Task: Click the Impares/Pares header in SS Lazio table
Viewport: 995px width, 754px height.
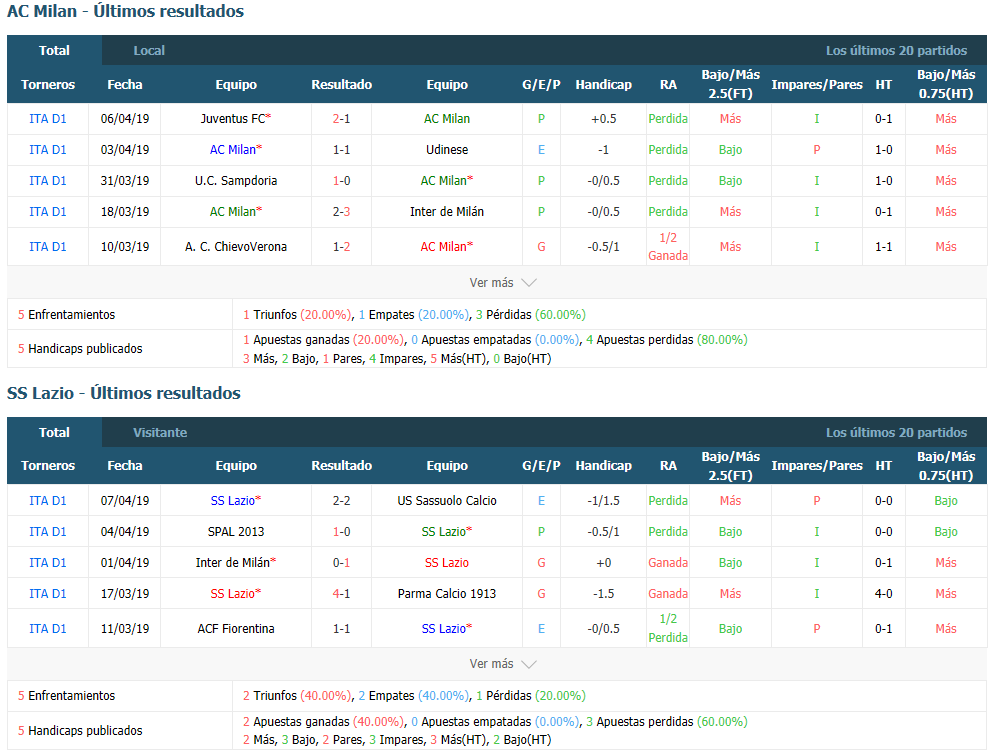Action: (817, 466)
